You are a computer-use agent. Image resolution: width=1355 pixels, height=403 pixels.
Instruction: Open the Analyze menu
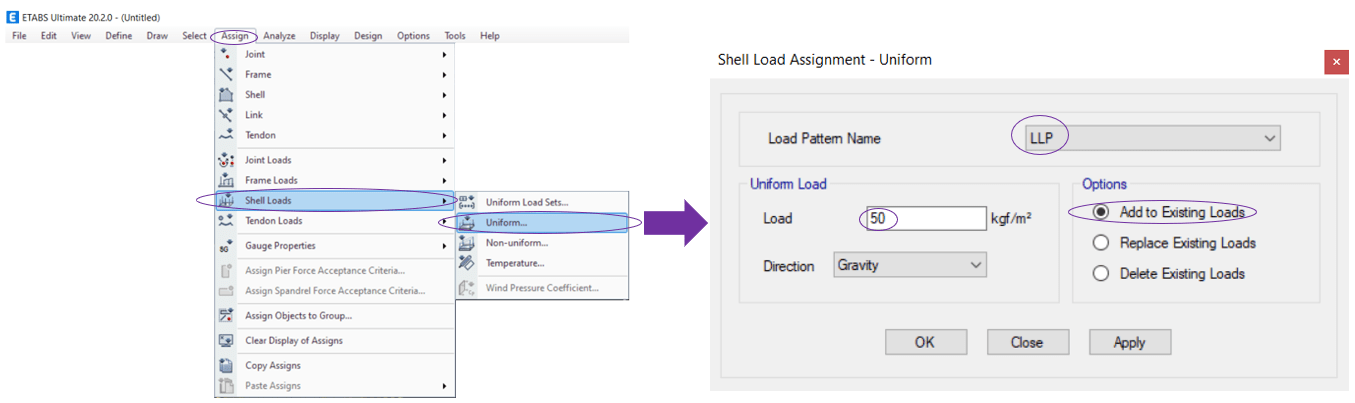pyautogui.click(x=279, y=36)
